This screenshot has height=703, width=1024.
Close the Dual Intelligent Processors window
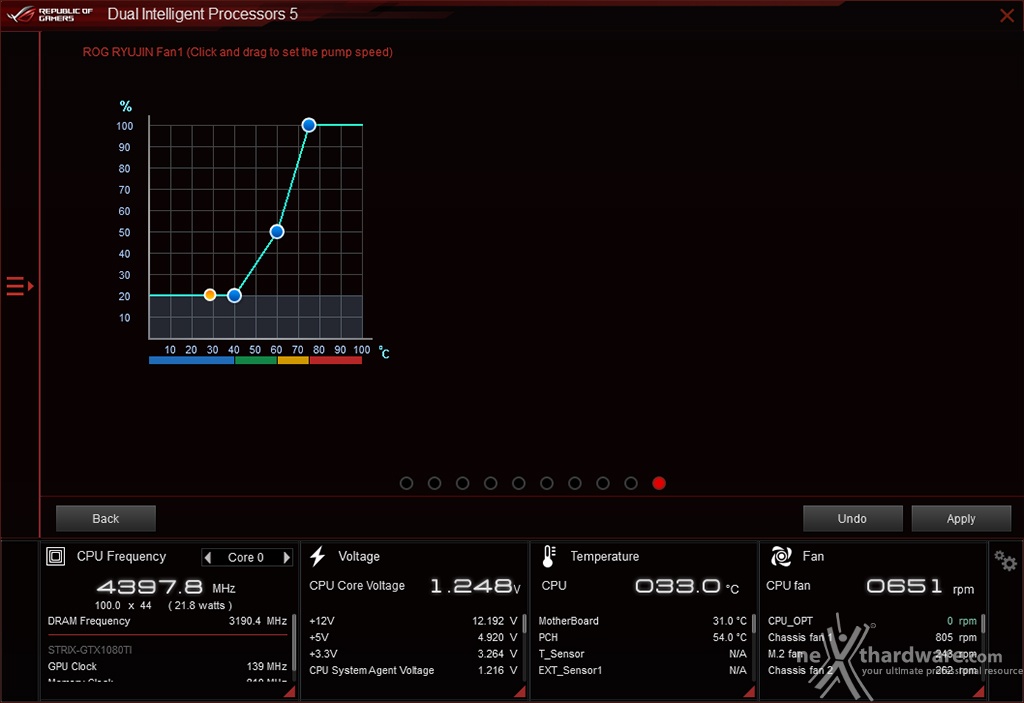(1007, 15)
